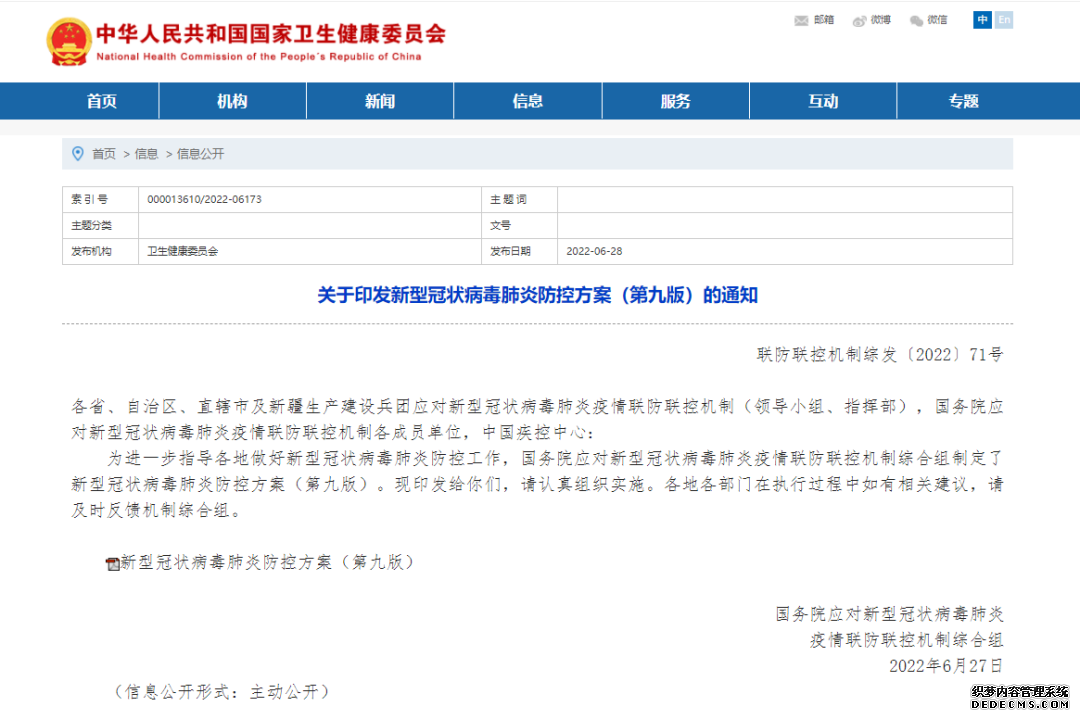
Task: Click the 信息 breadcrumb link
Action: point(147,154)
